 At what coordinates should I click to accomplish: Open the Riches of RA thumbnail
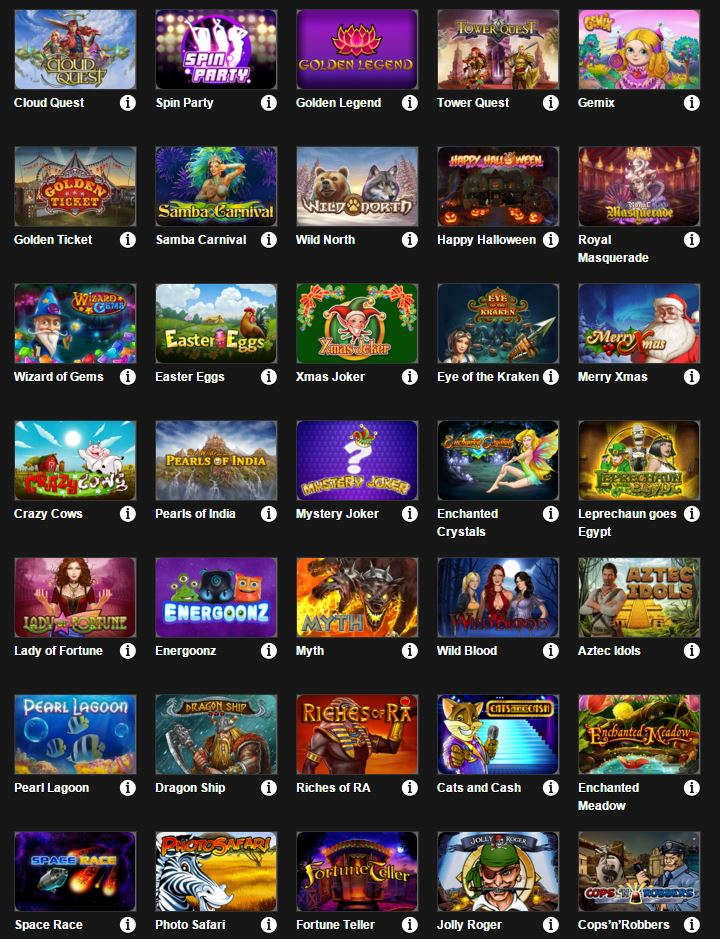(x=357, y=734)
